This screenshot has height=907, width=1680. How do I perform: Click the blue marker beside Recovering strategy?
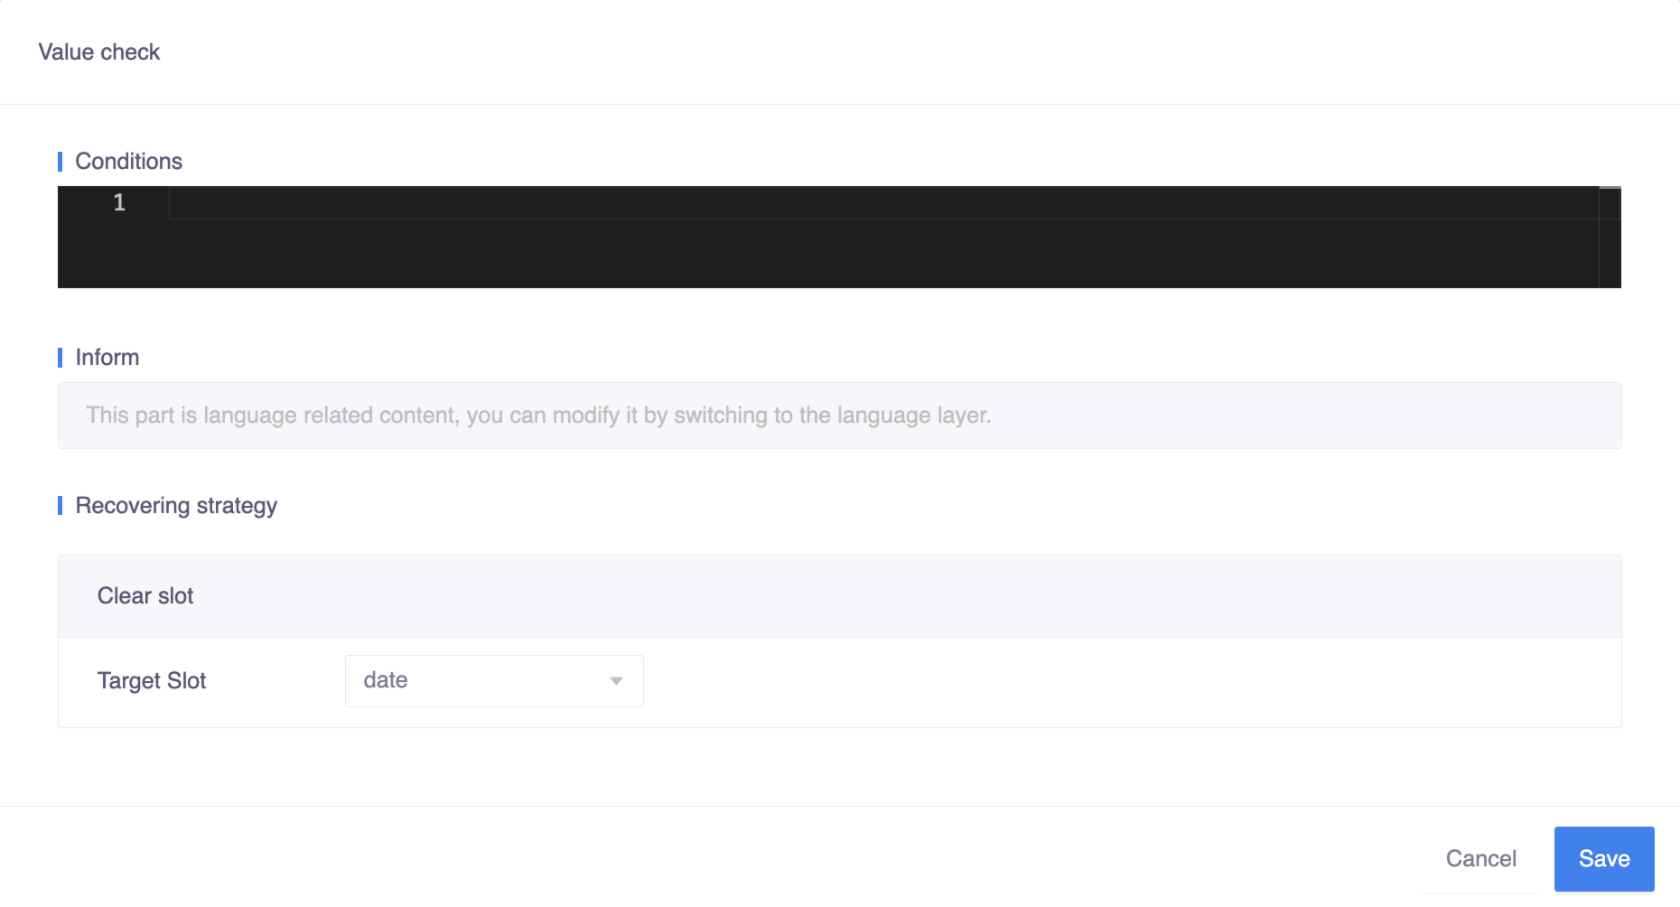coord(60,506)
